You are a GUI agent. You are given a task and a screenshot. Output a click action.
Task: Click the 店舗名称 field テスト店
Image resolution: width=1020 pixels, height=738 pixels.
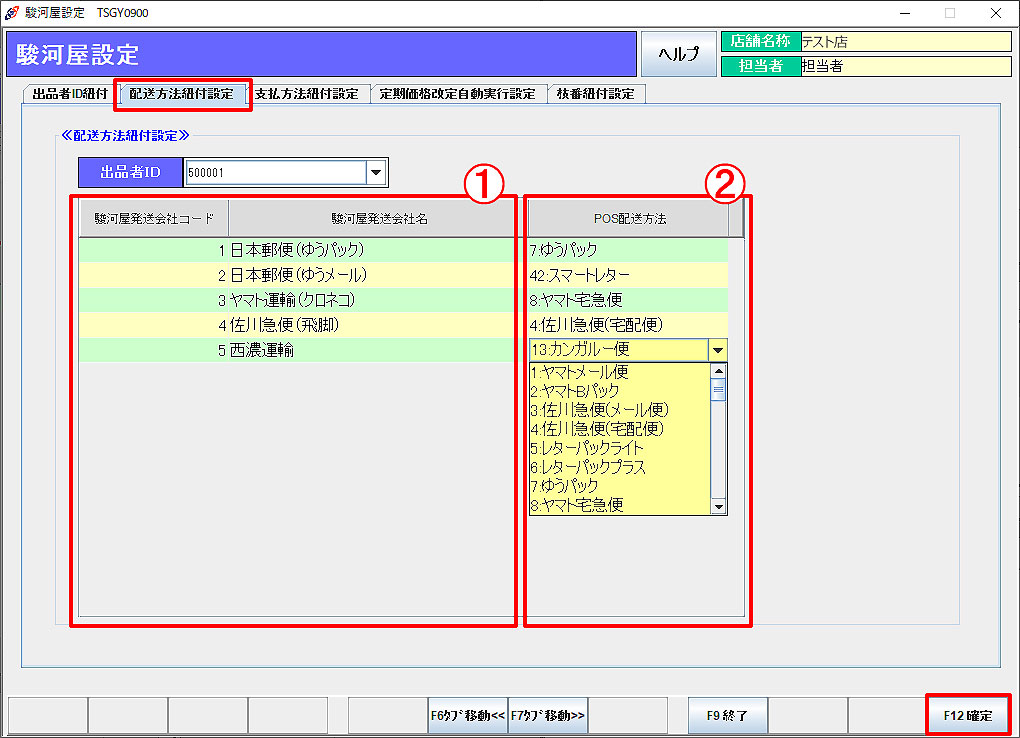tap(906, 42)
